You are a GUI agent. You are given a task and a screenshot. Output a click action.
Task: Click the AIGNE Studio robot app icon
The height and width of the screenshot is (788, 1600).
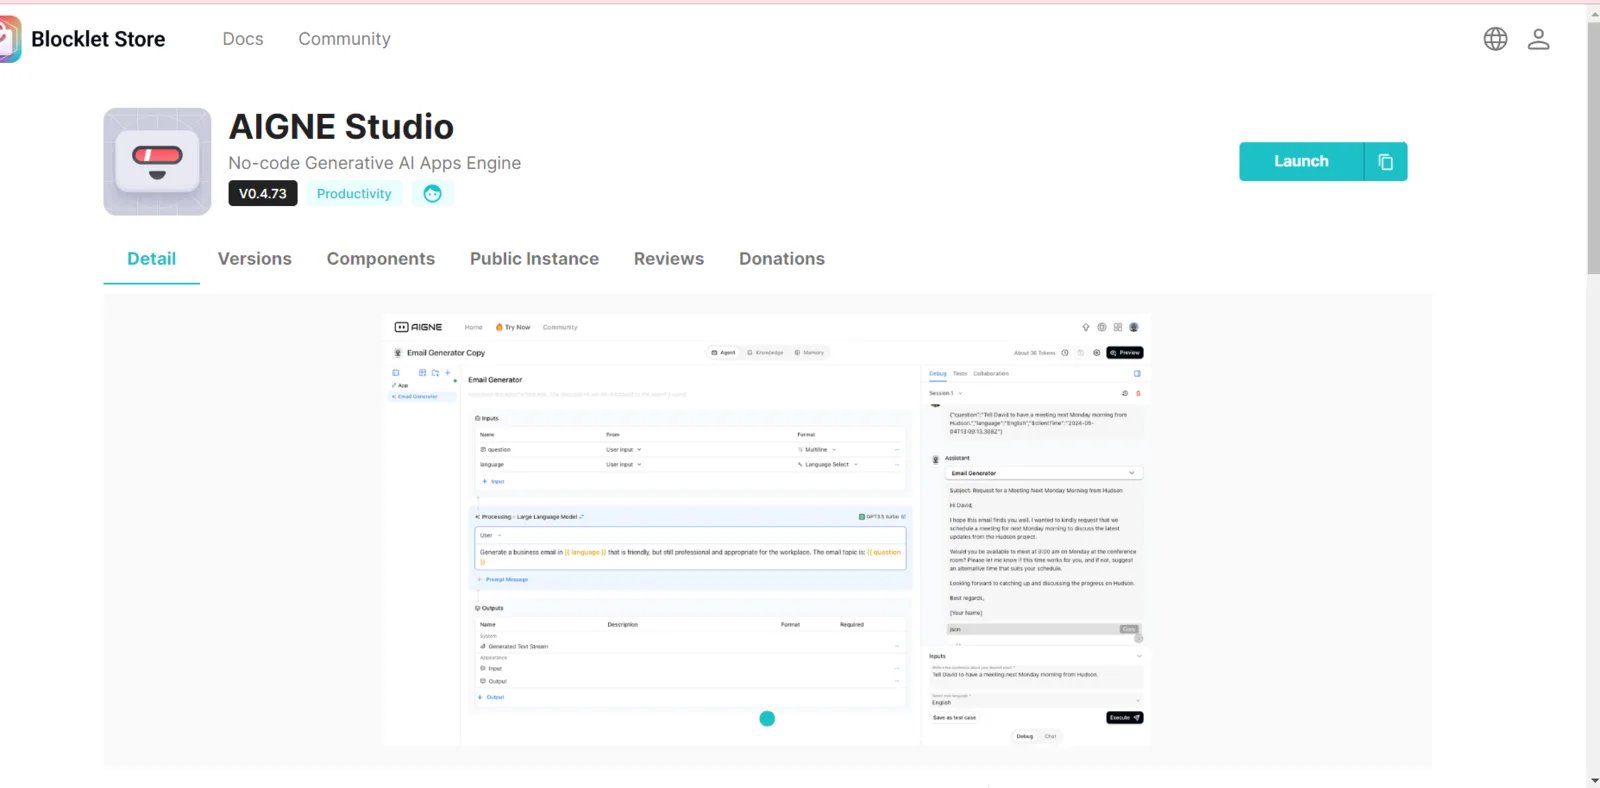pos(157,162)
